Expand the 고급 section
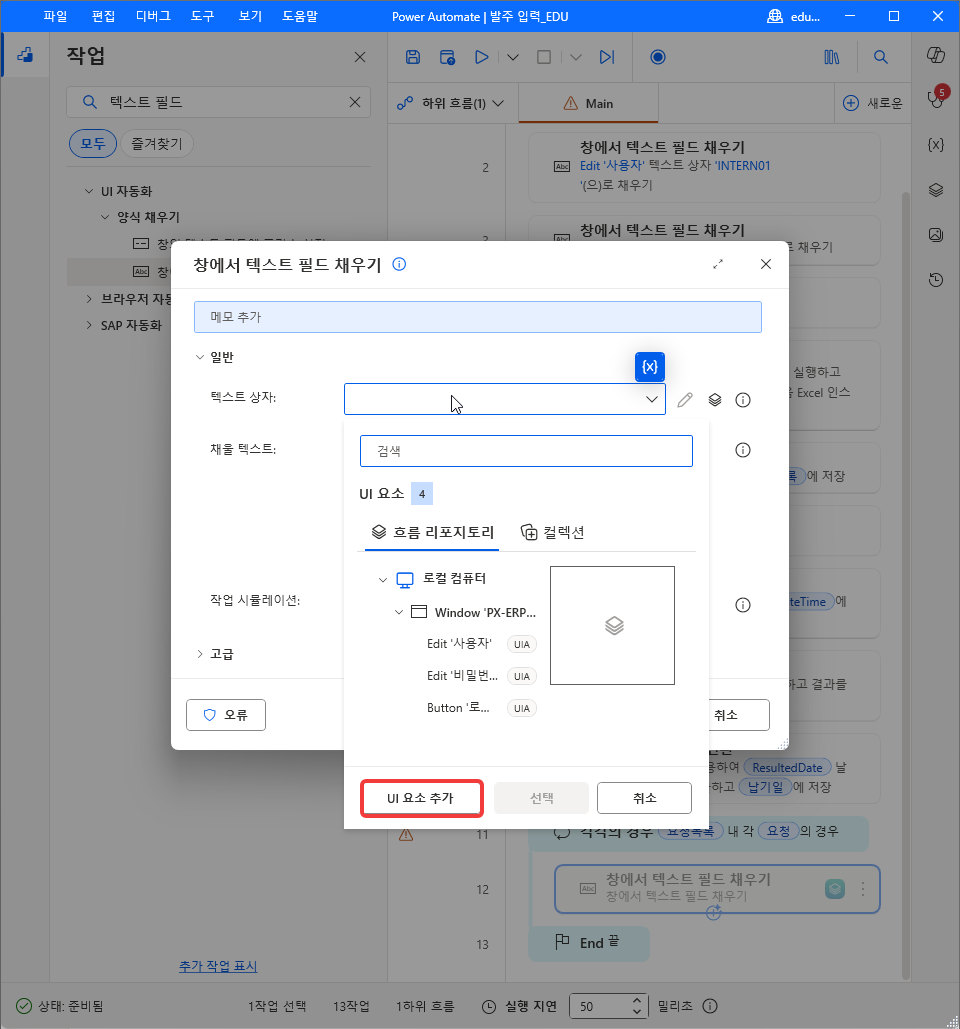Viewport: 960px width, 1029px height. tap(199, 654)
